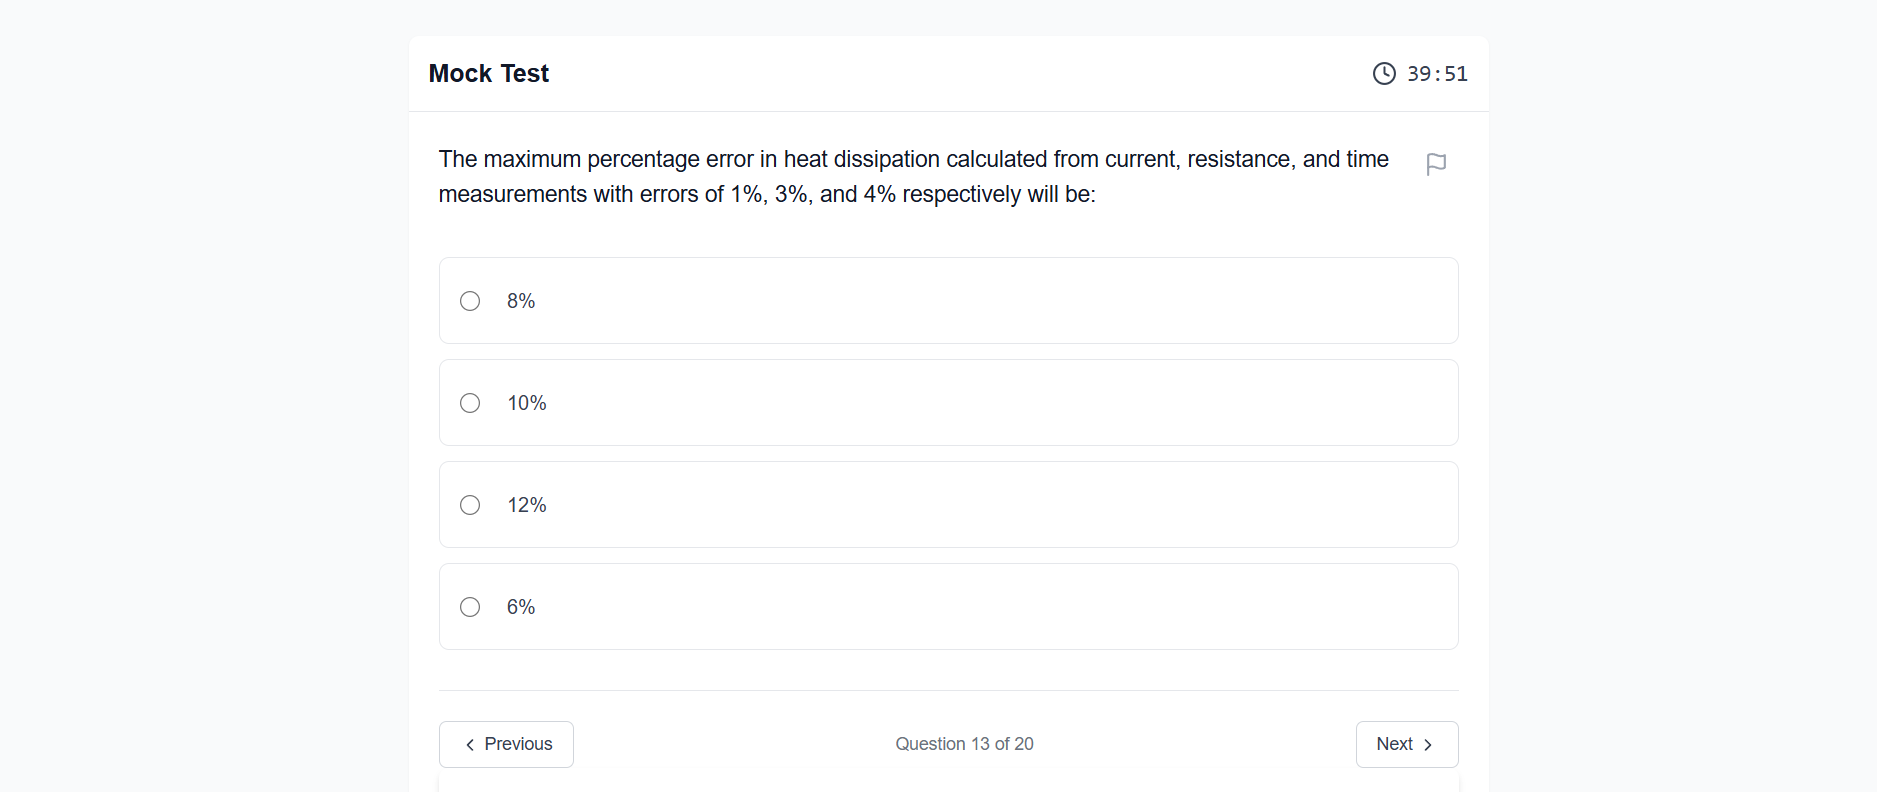This screenshot has height=792, width=1877.
Task: Click the 6% answer label text
Action: (x=521, y=607)
